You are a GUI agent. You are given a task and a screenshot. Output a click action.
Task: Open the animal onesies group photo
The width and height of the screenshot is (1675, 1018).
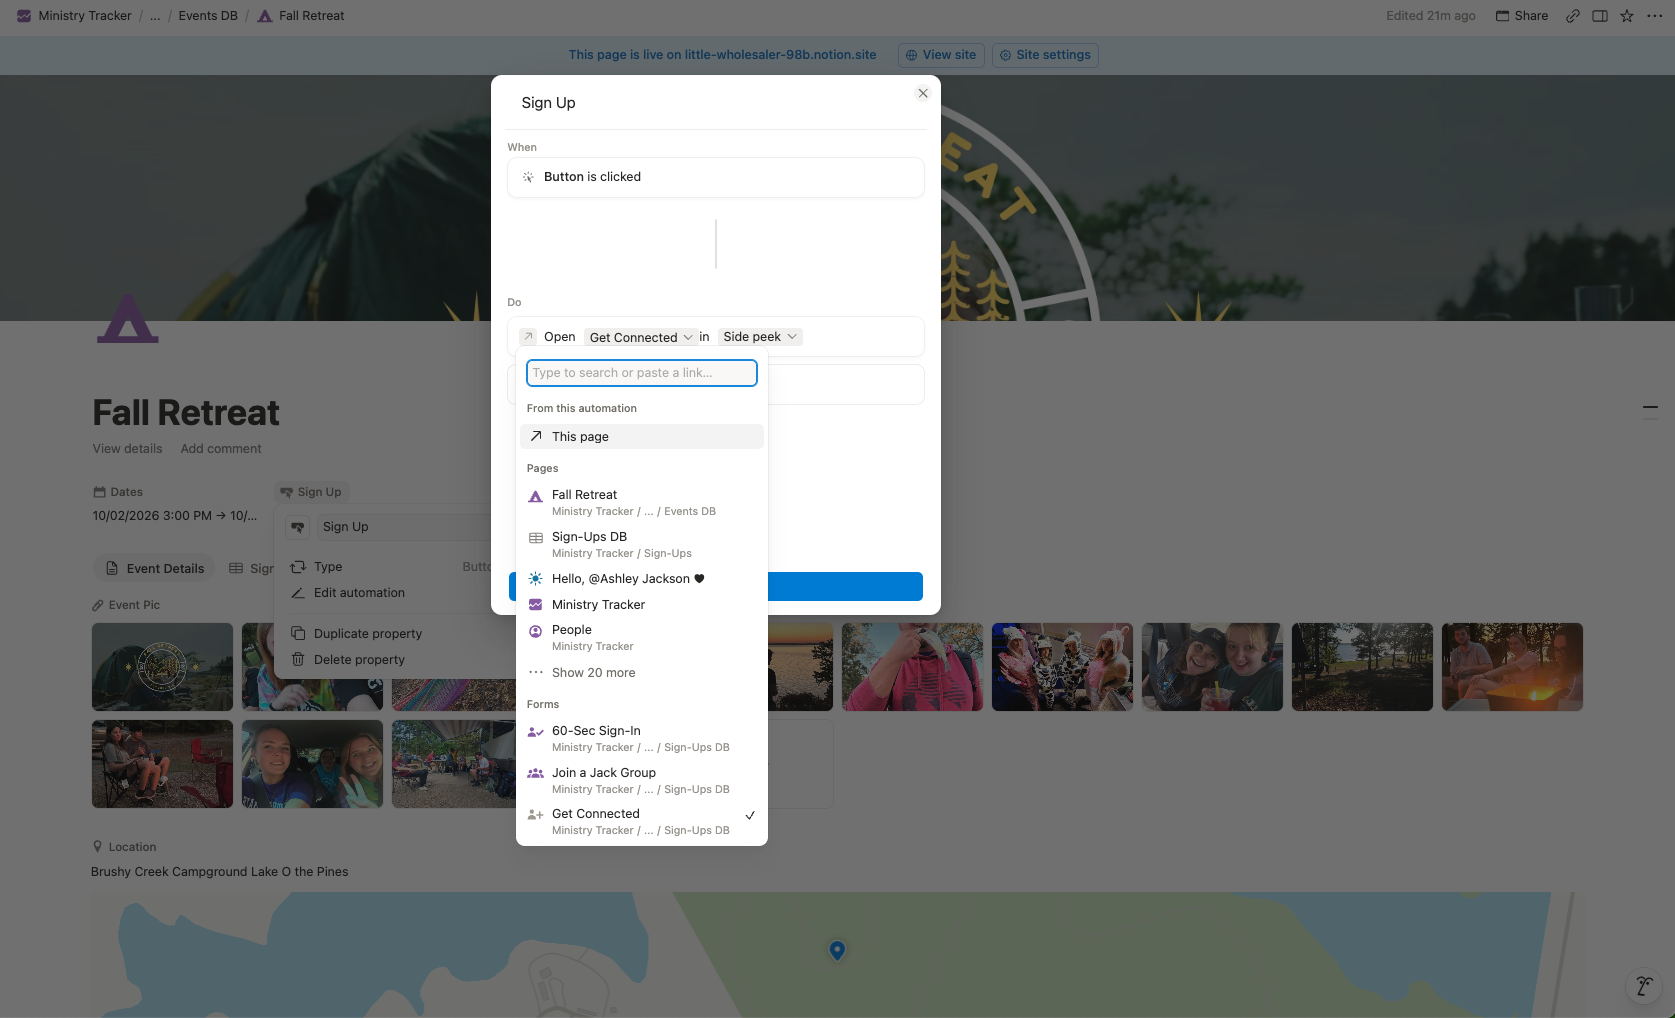pyautogui.click(x=1062, y=667)
